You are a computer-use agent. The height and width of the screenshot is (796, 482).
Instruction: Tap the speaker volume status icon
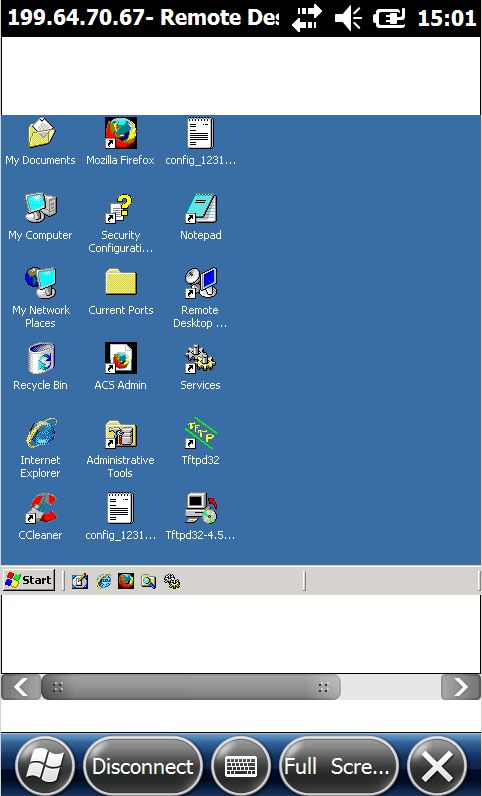[348, 19]
